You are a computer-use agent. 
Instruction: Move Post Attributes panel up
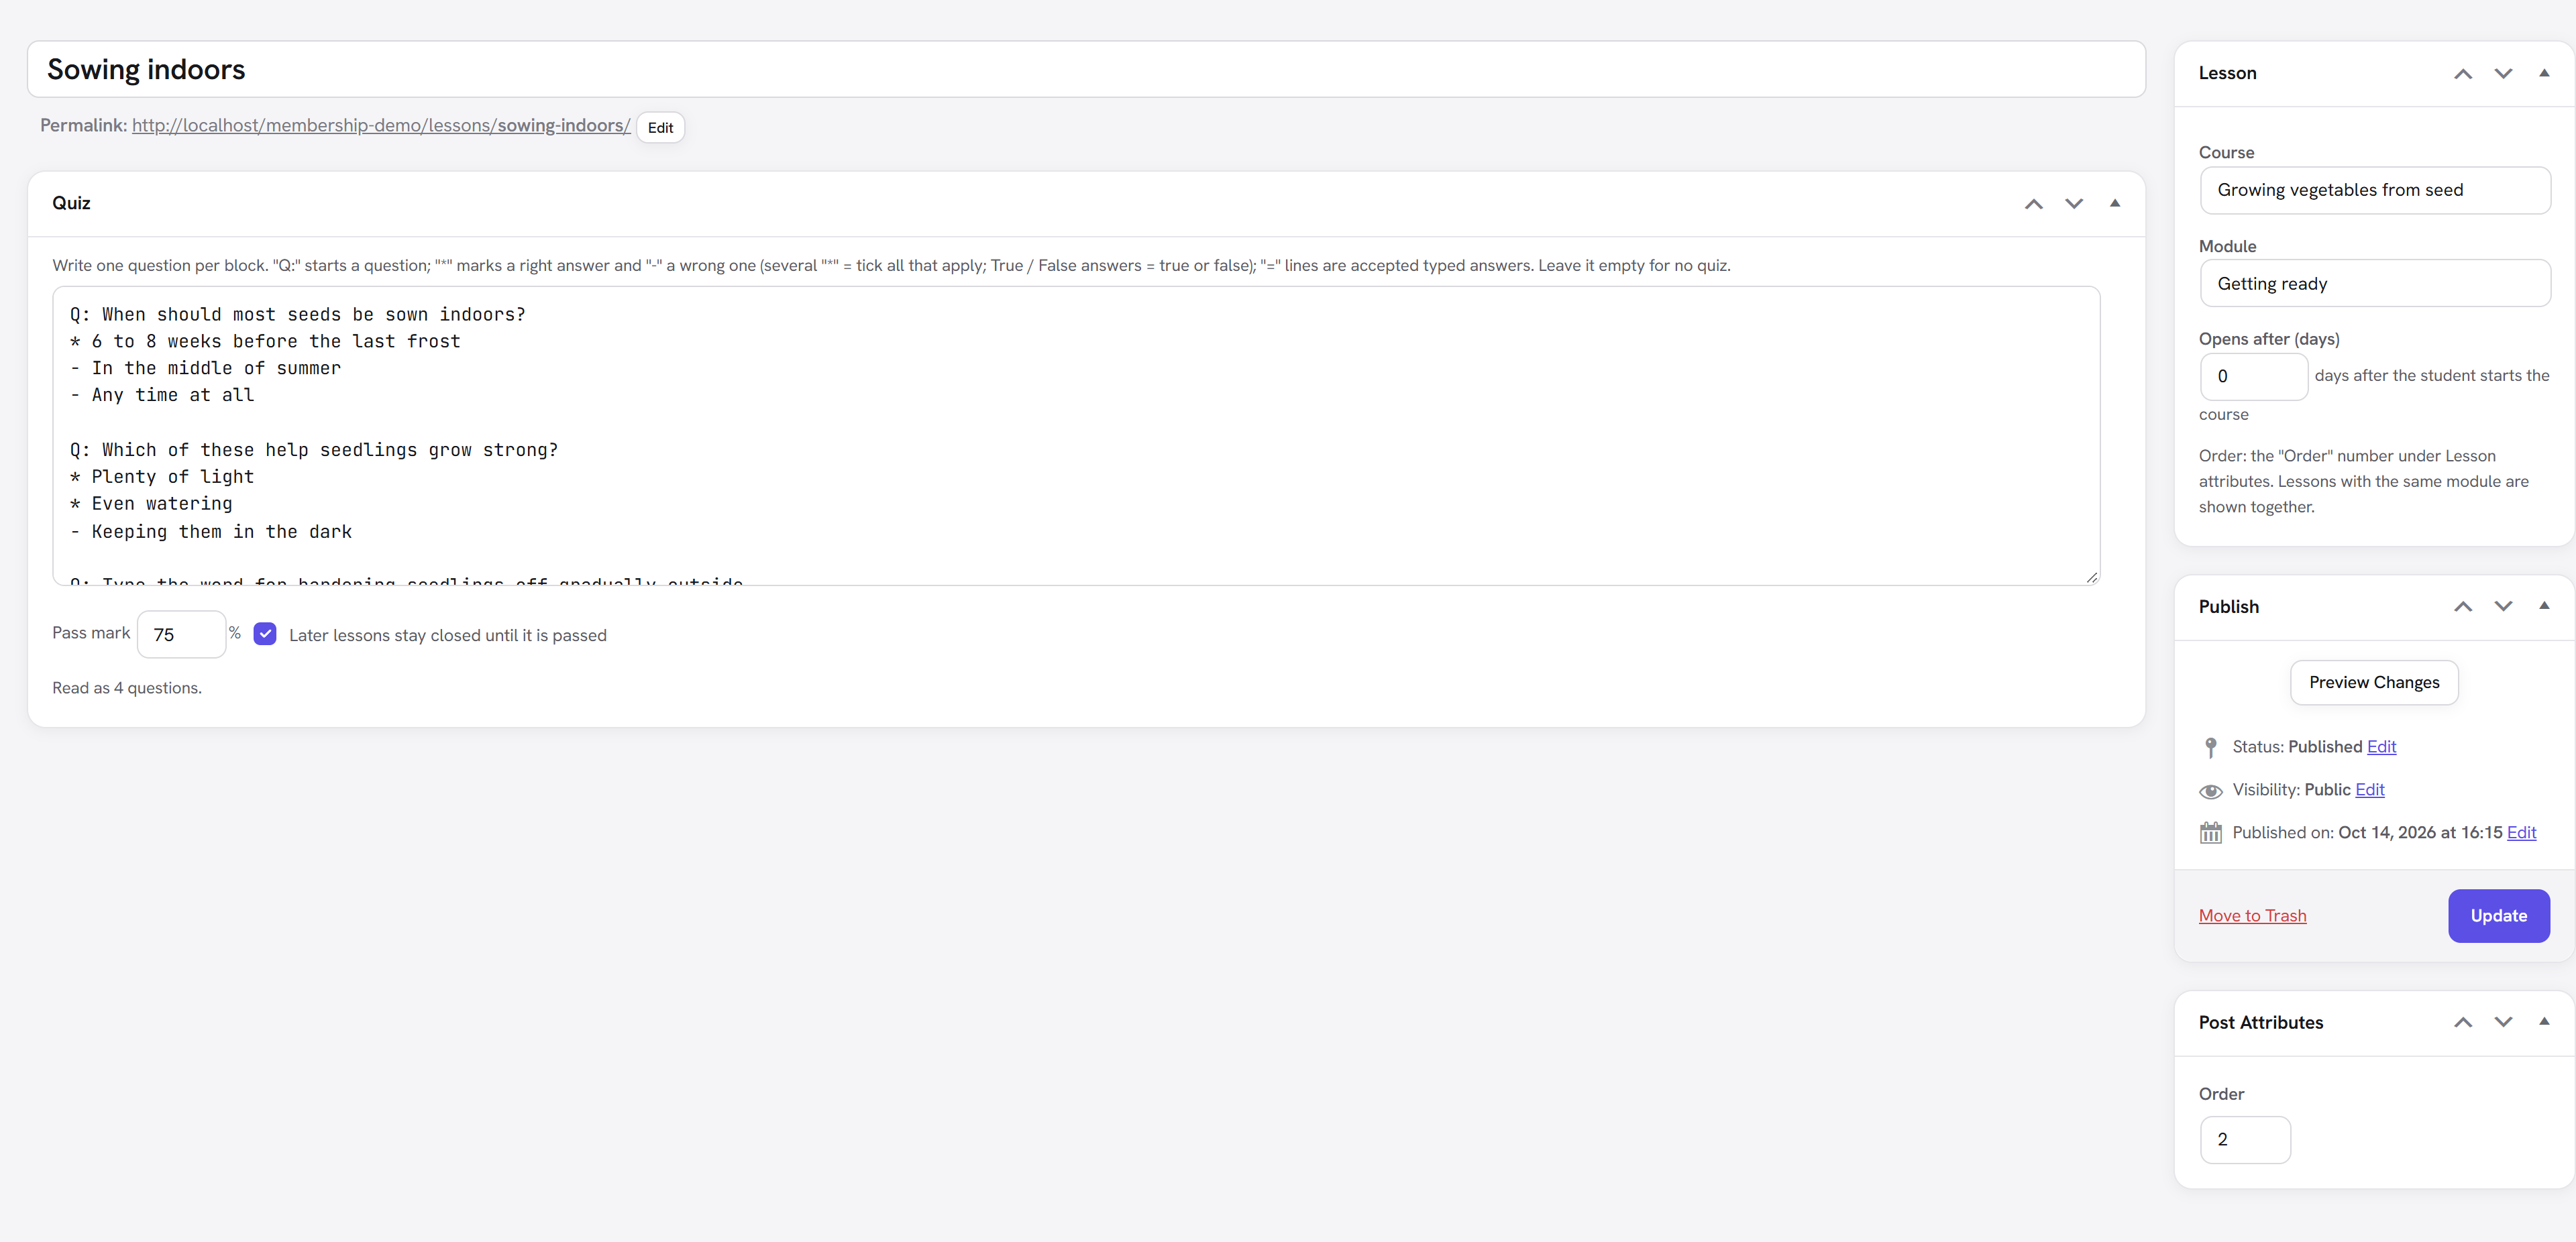point(2463,1022)
